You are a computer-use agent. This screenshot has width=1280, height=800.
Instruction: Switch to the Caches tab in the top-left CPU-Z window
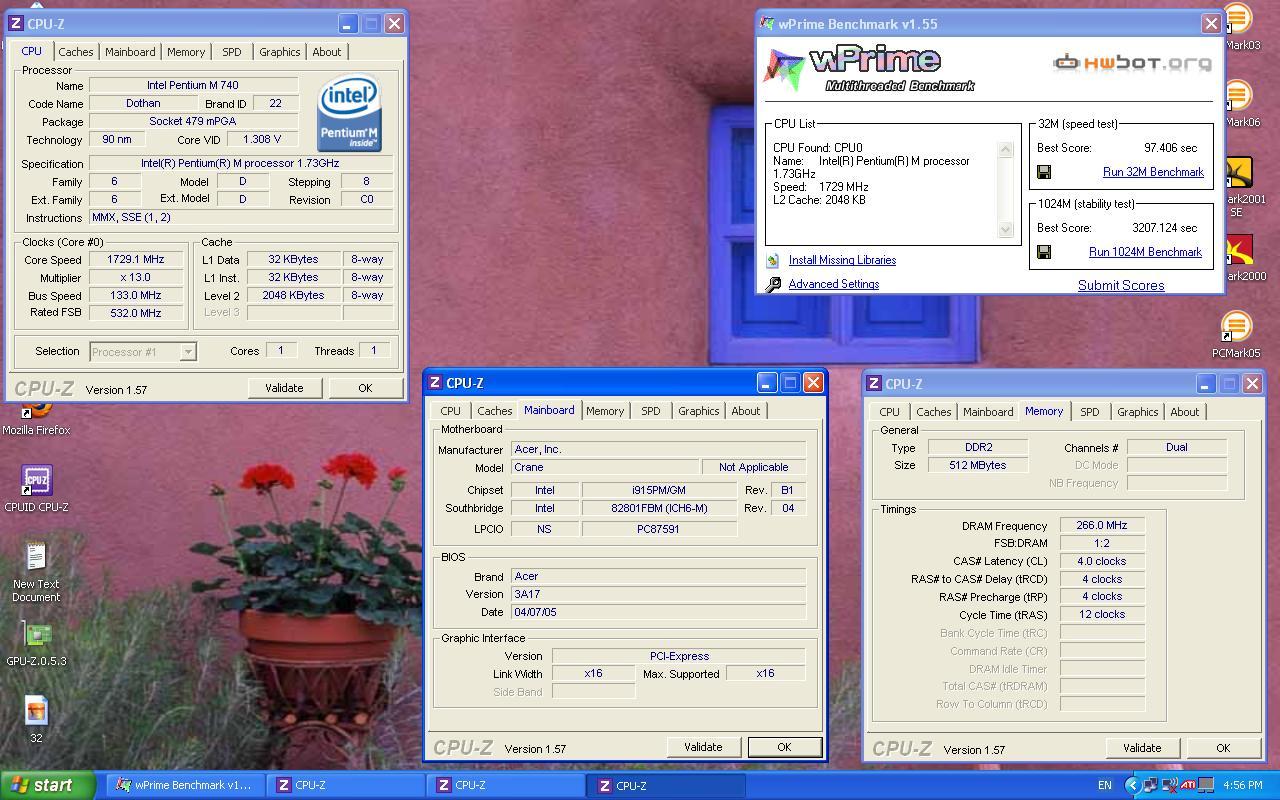(x=75, y=52)
